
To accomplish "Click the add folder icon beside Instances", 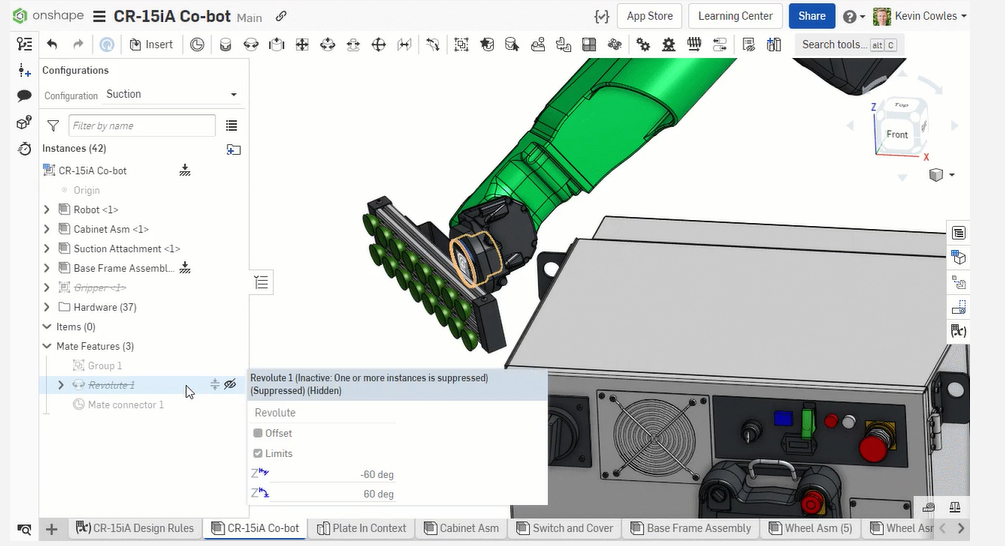I will (x=233, y=149).
